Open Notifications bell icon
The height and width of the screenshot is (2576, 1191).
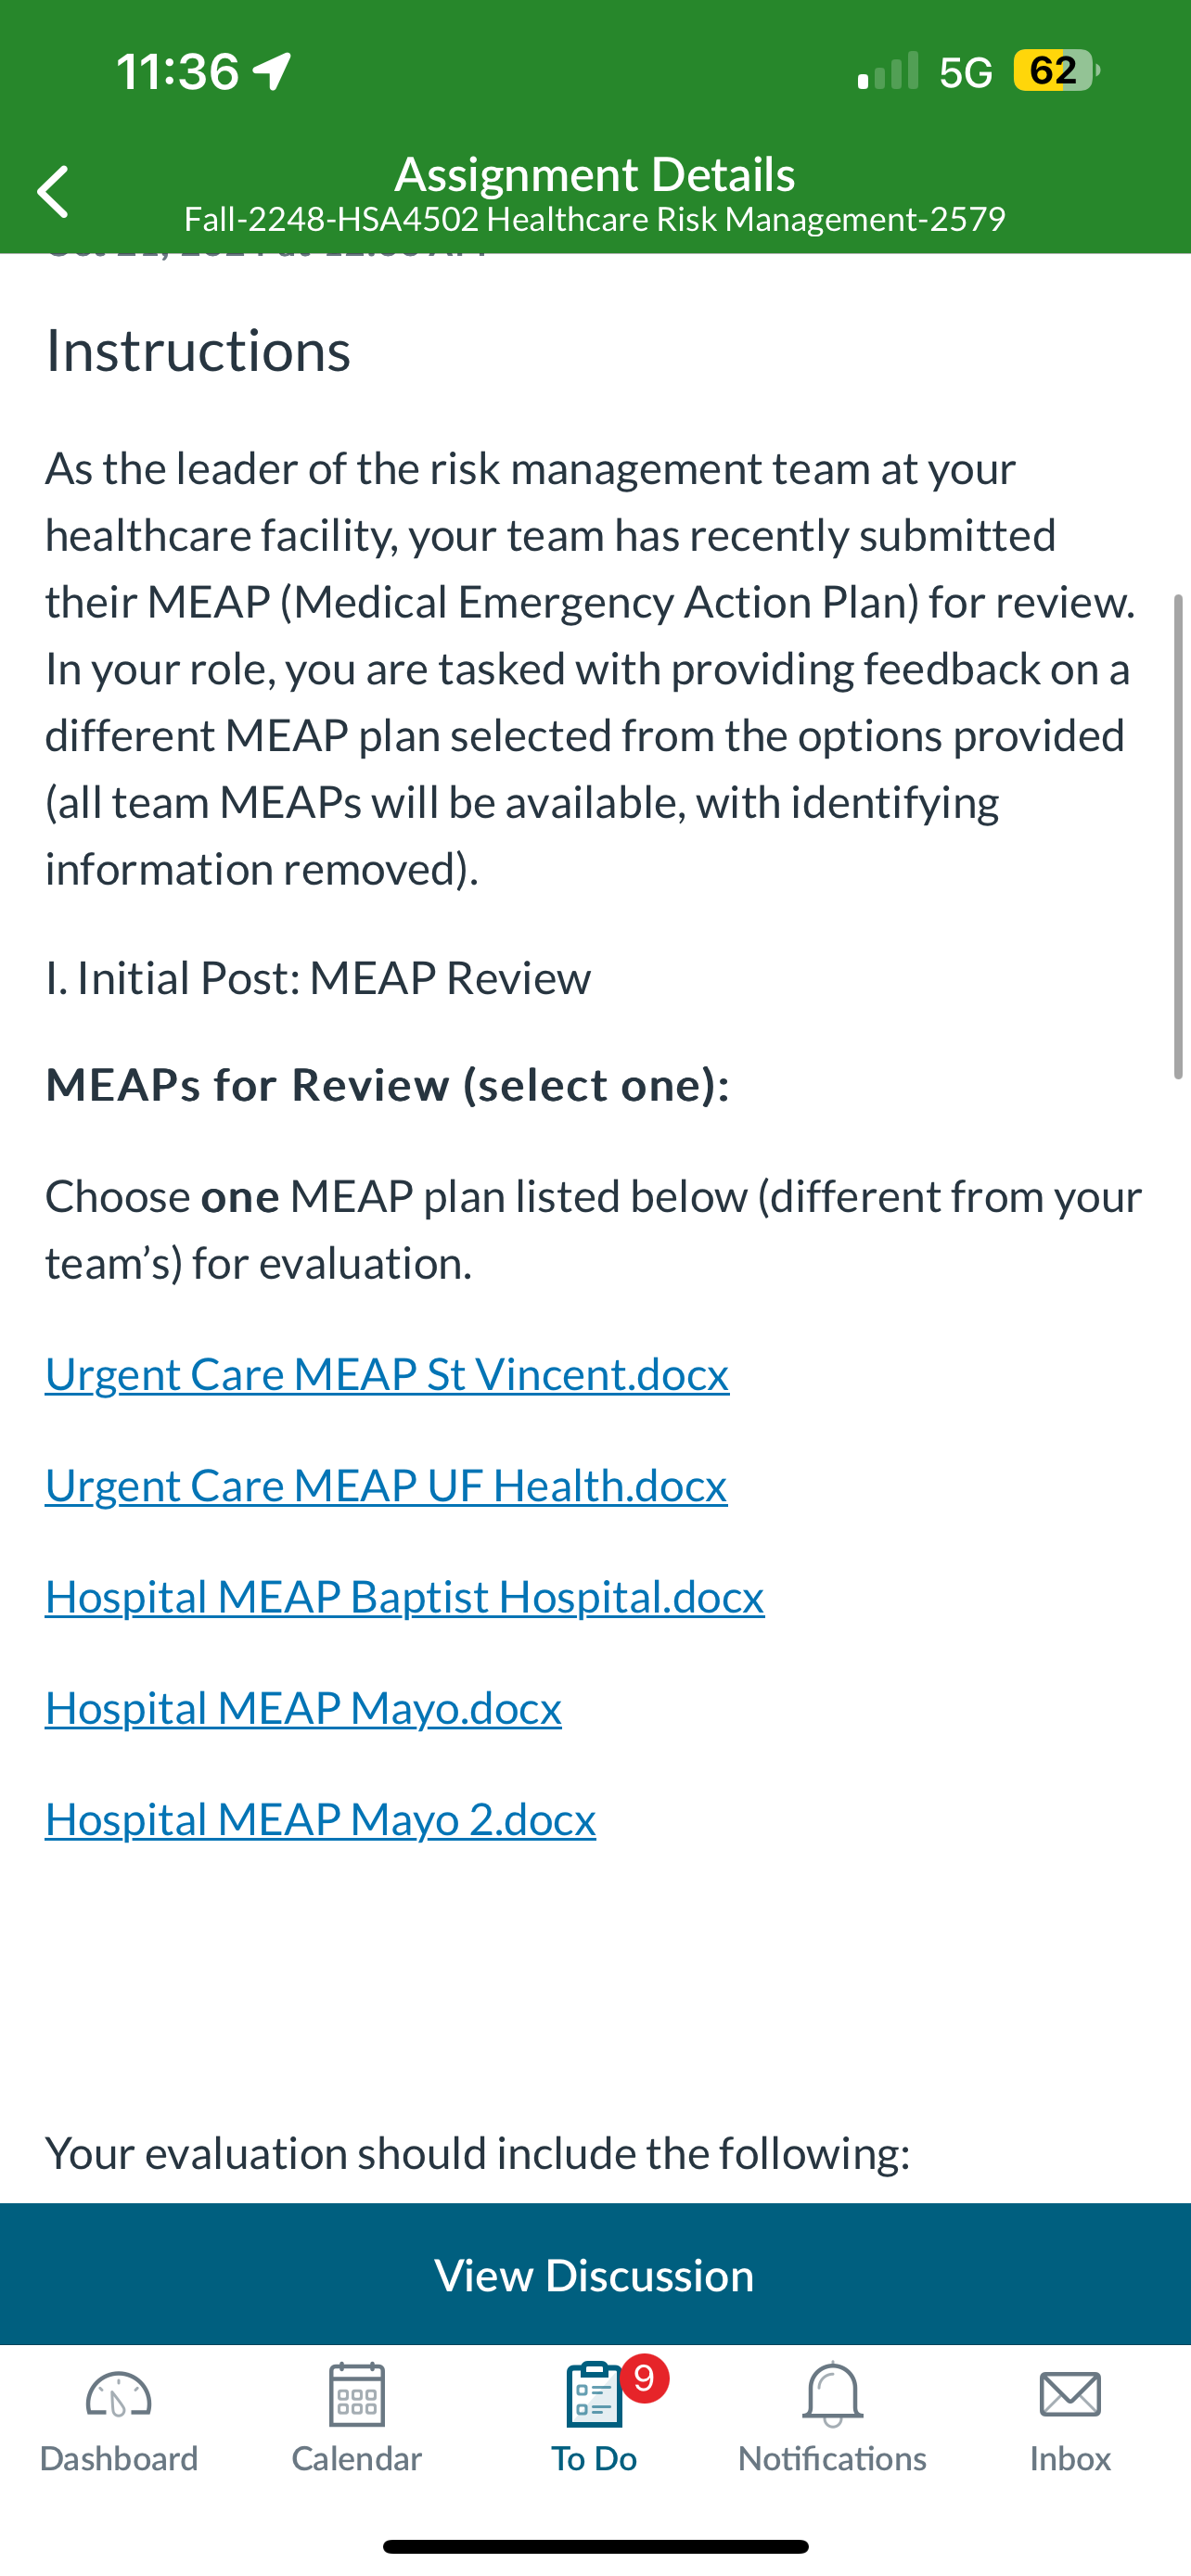tap(832, 2394)
